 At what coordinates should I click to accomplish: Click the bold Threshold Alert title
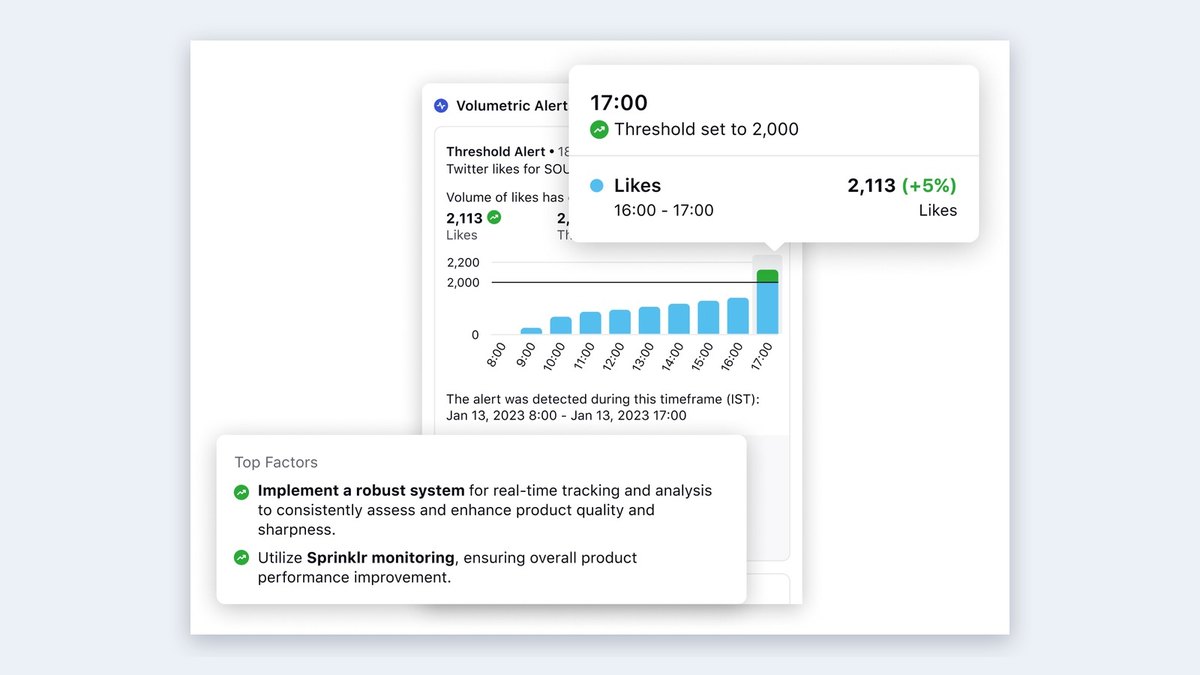pos(496,152)
